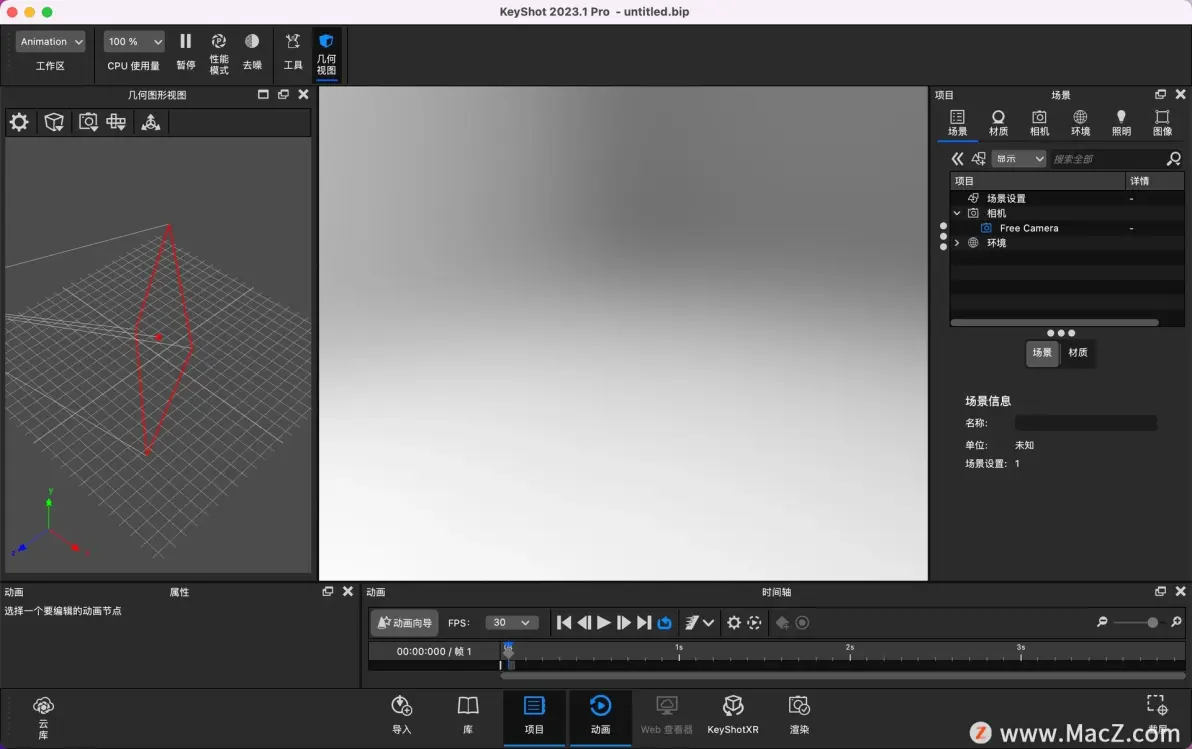Click the search magnifier icon in scene panel
Screen dimensions: 1192x749
coord(1174,158)
